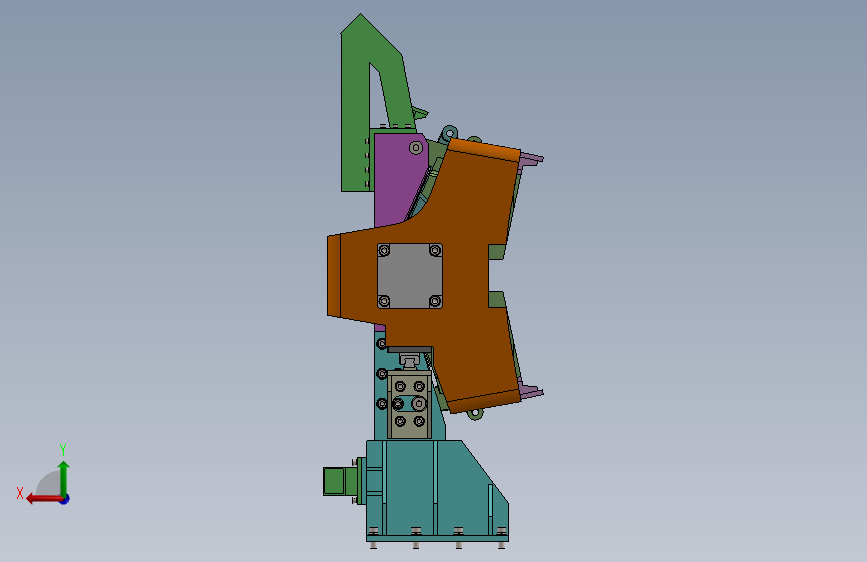867x562 pixels.
Task: Click the blue Z axis dot of the triad
Action: (x=65, y=499)
